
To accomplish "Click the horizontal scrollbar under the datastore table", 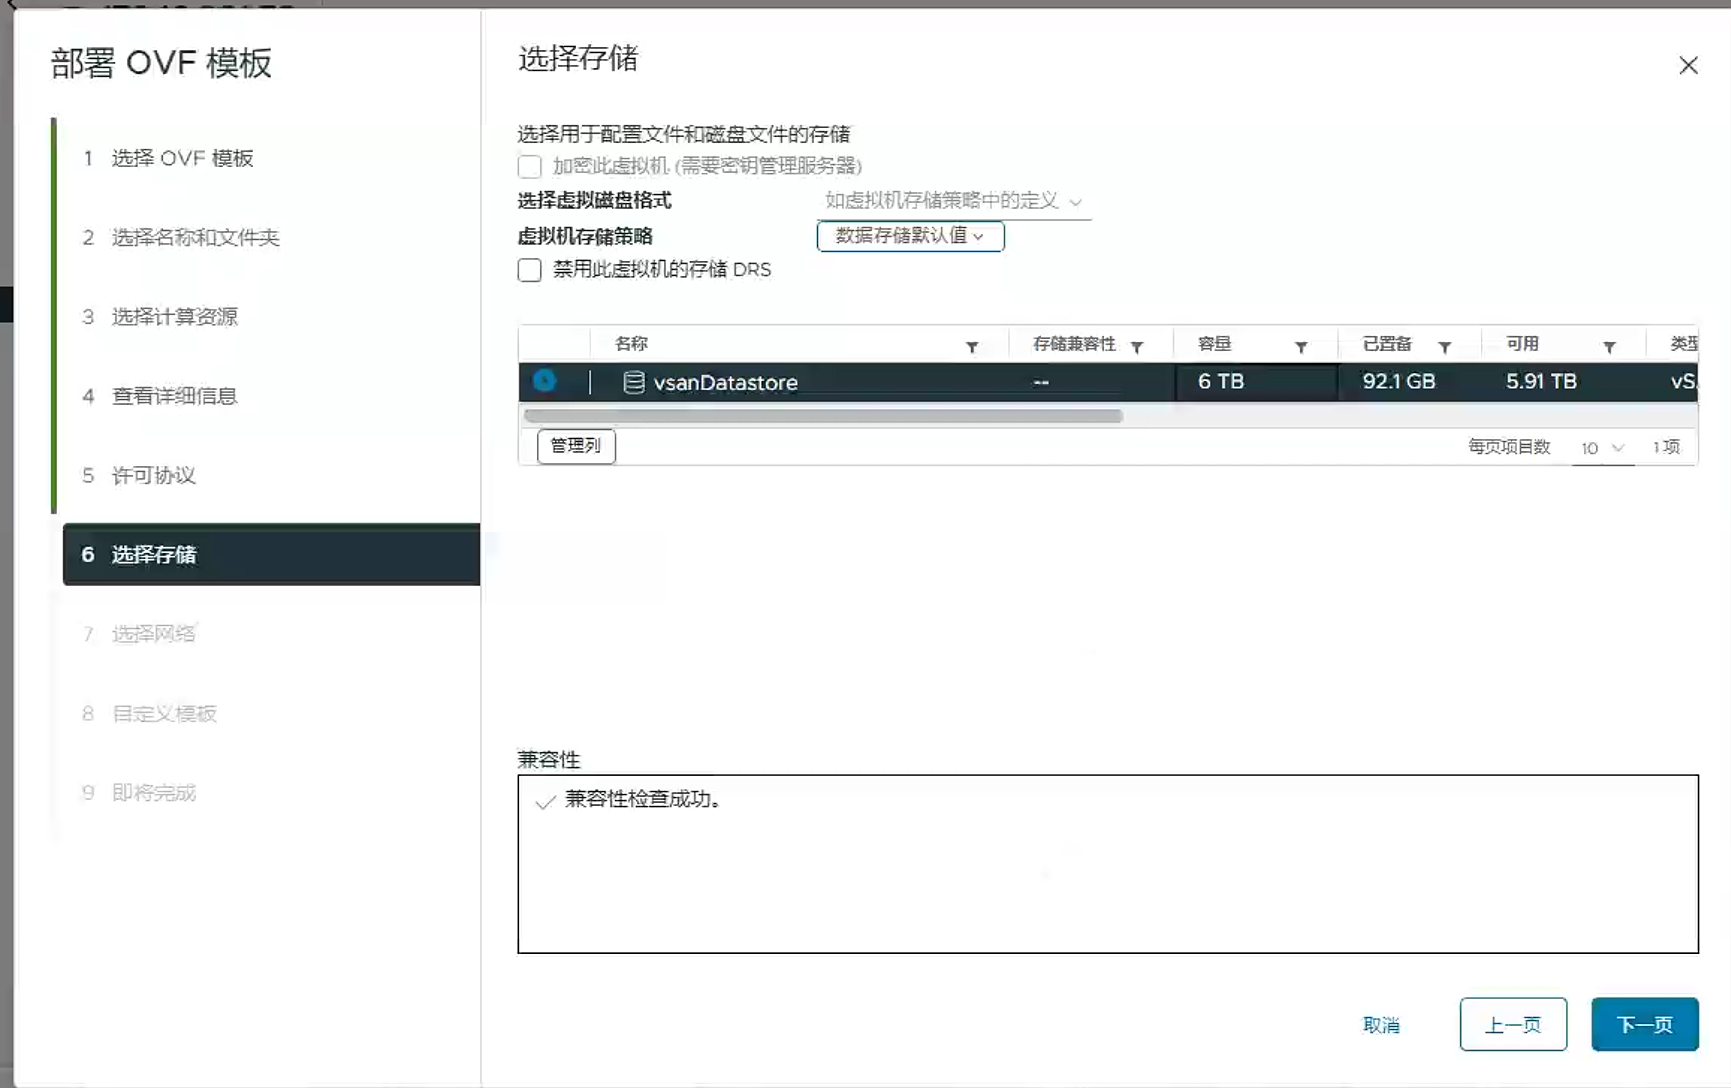I will coord(822,416).
